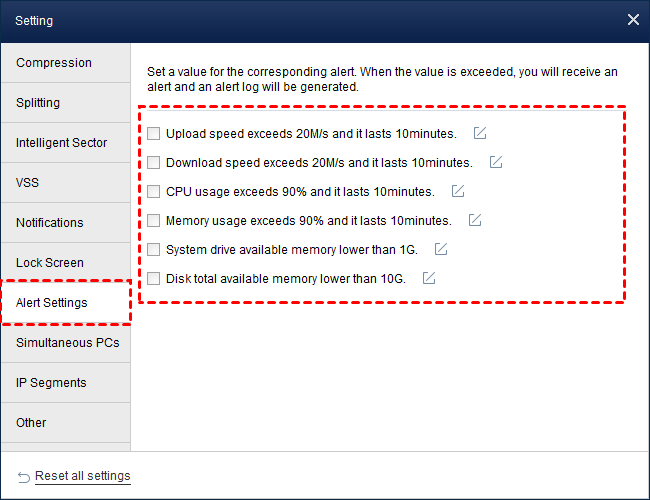Tick the Memory usage exceeds 90% checkbox

click(154, 220)
